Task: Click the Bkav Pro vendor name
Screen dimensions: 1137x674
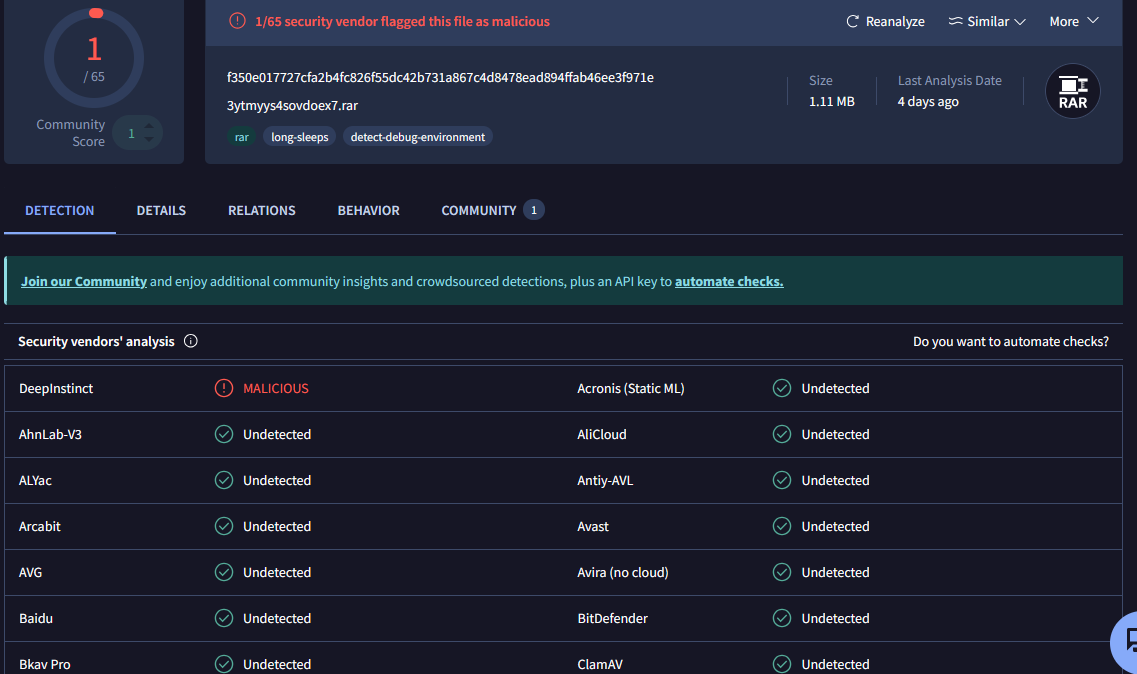Action: (x=44, y=664)
